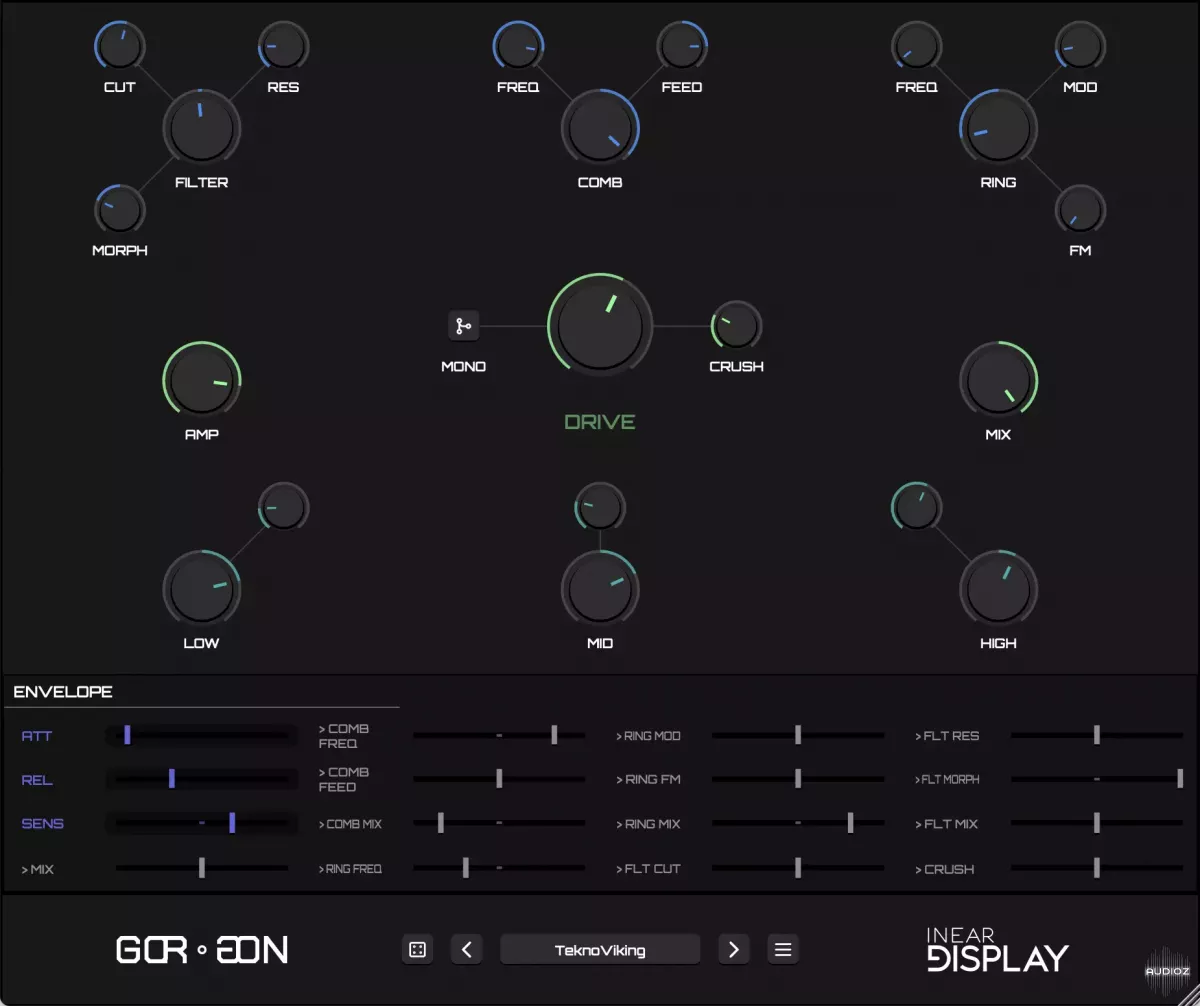Click the randomize preset dice icon

click(x=418, y=950)
